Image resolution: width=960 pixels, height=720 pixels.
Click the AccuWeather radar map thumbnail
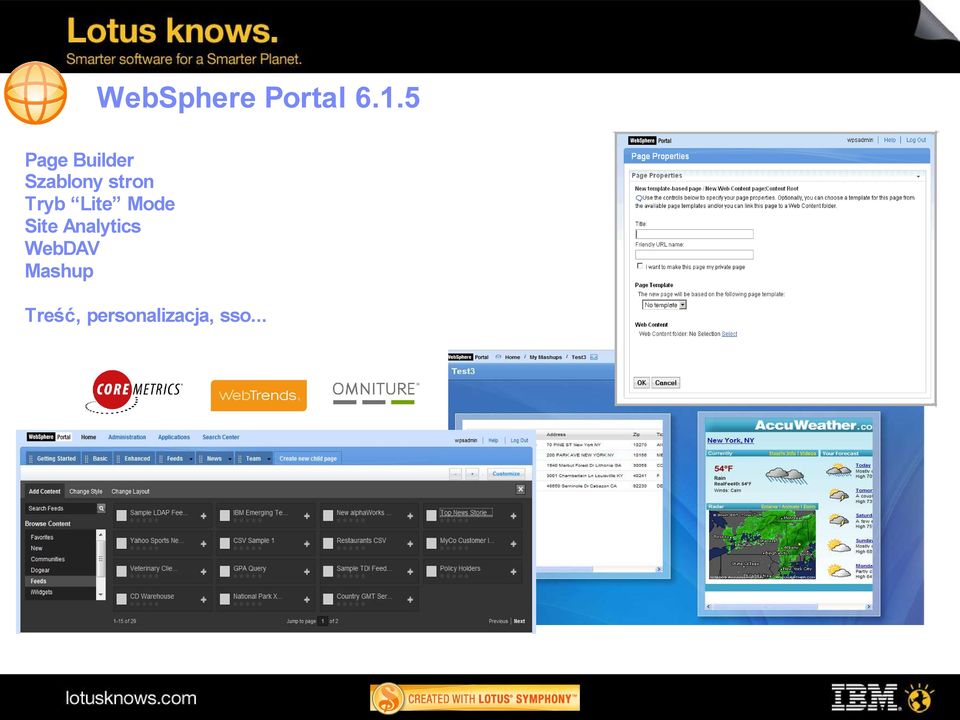click(x=762, y=545)
